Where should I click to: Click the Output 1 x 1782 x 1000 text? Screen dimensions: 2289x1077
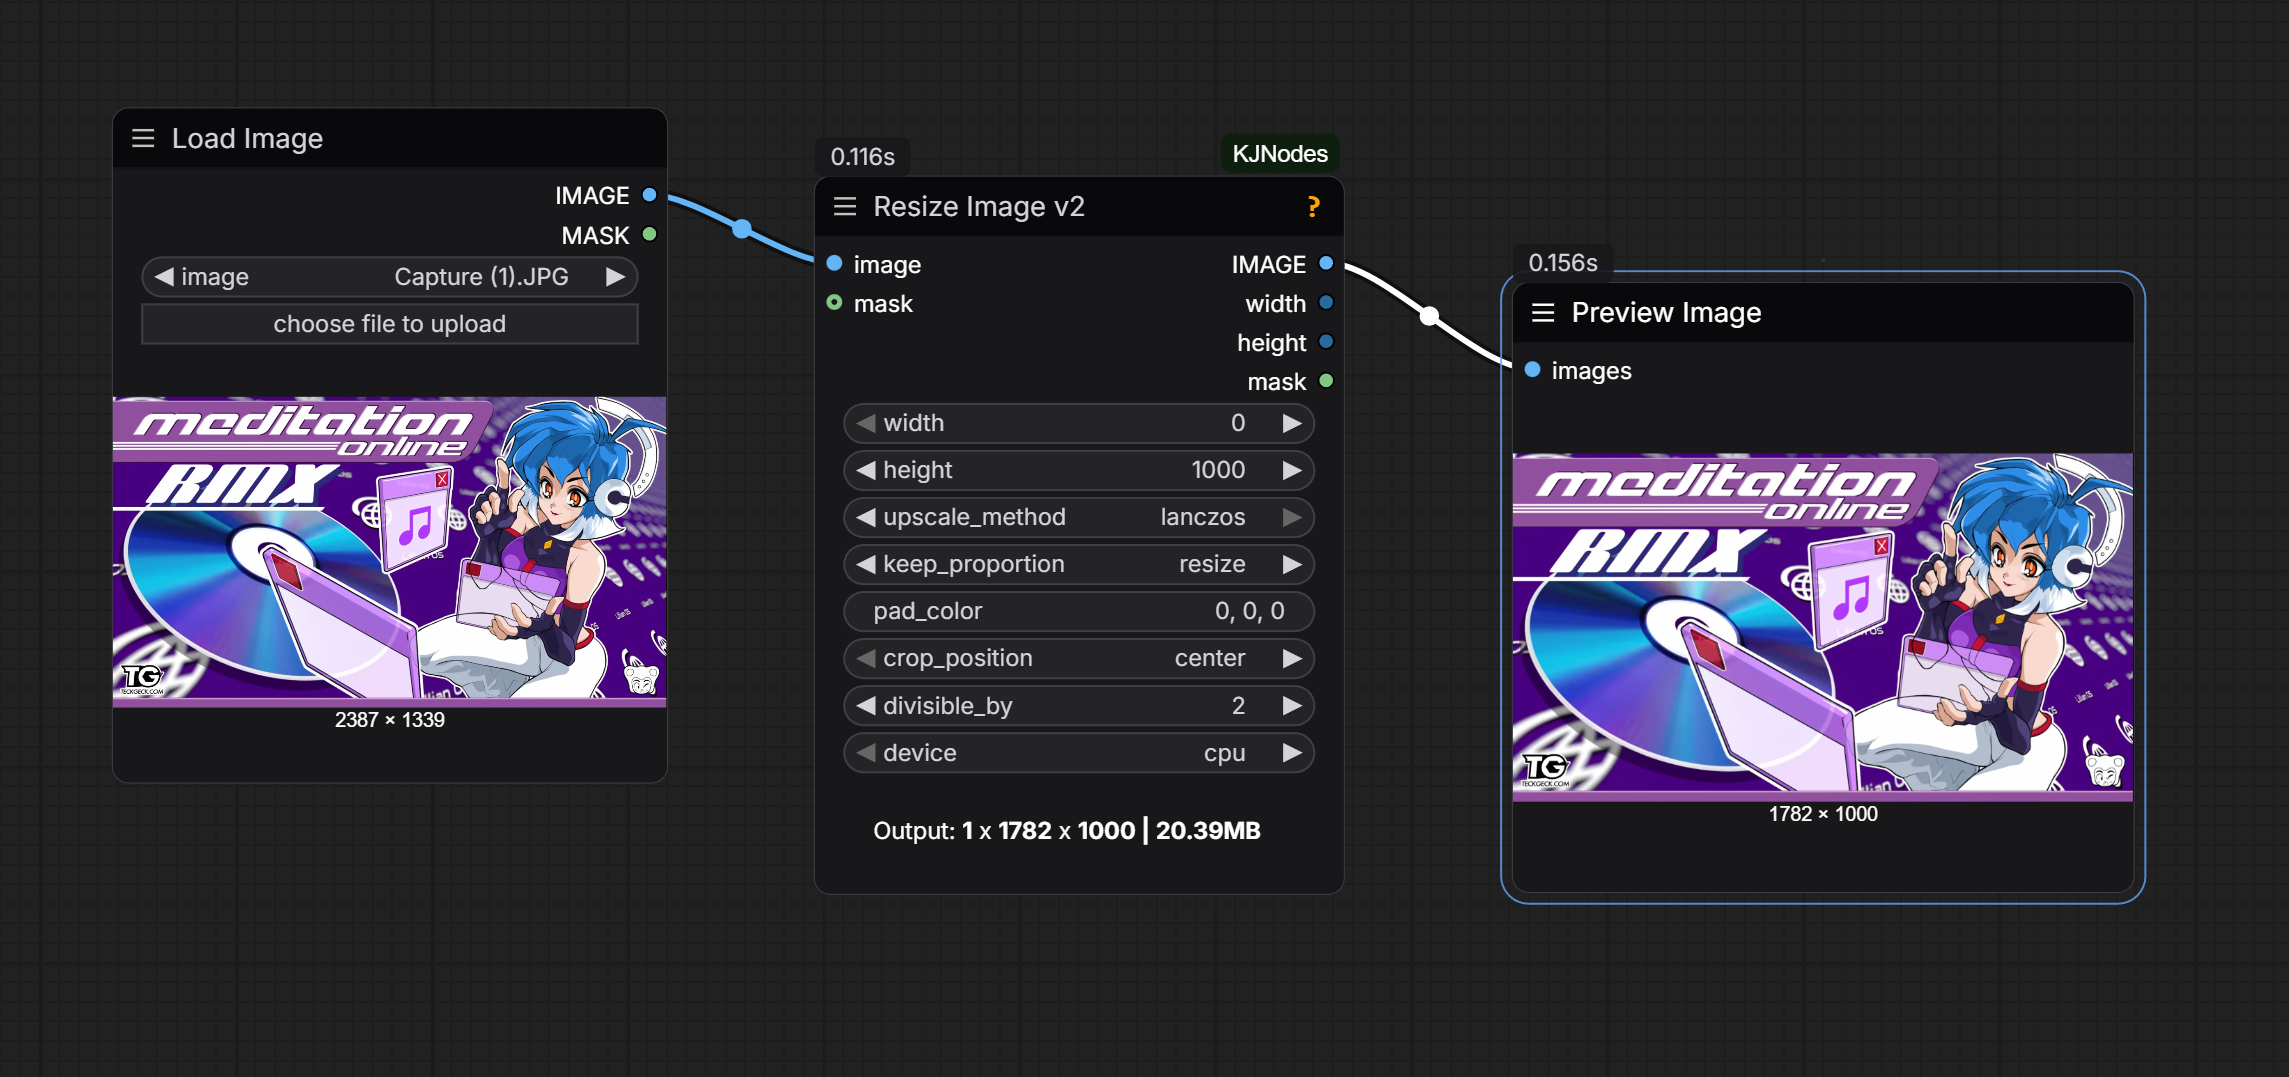click(x=1067, y=831)
